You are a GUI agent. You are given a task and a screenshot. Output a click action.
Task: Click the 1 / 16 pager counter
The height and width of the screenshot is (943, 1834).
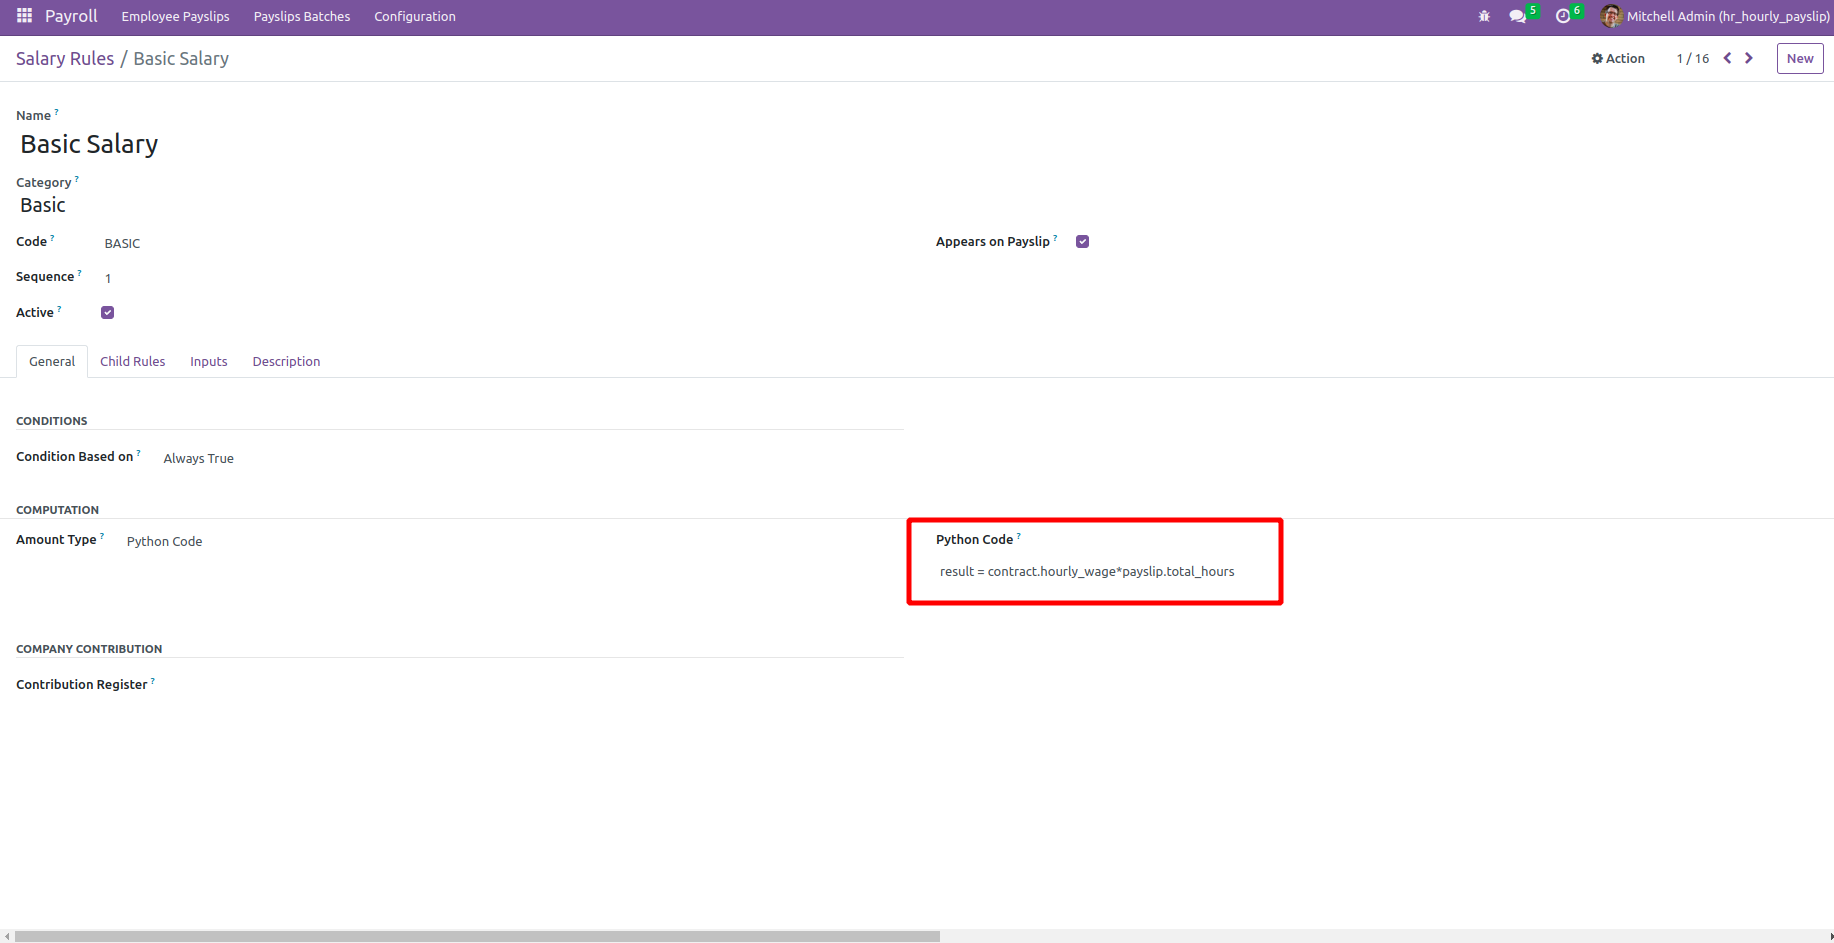1693,58
